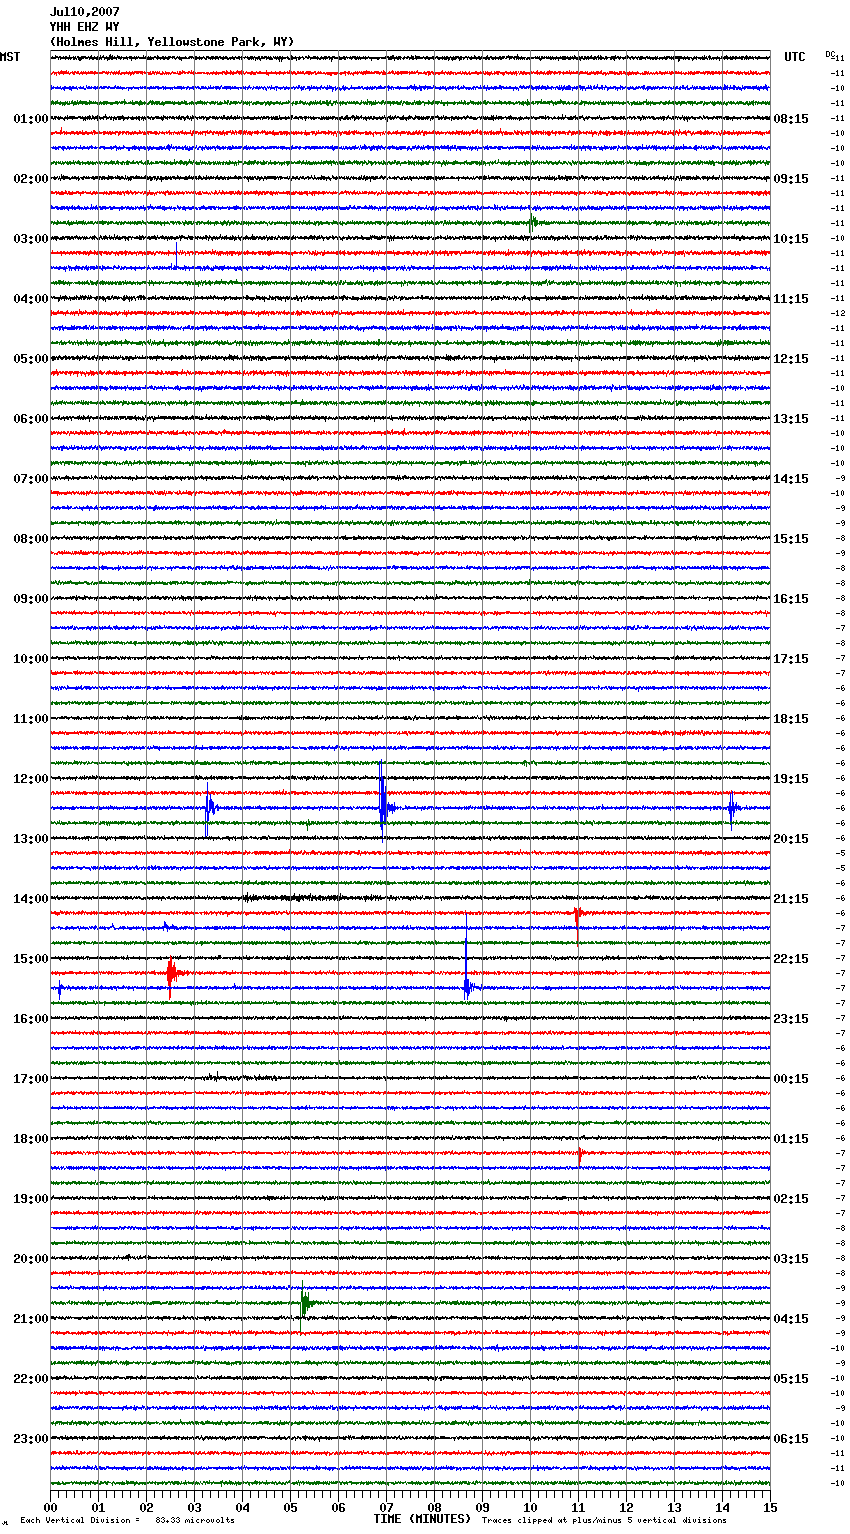Select the YHH EHZ WY station code
This screenshot has height=1534, width=850.
click(x=84, y=27)
